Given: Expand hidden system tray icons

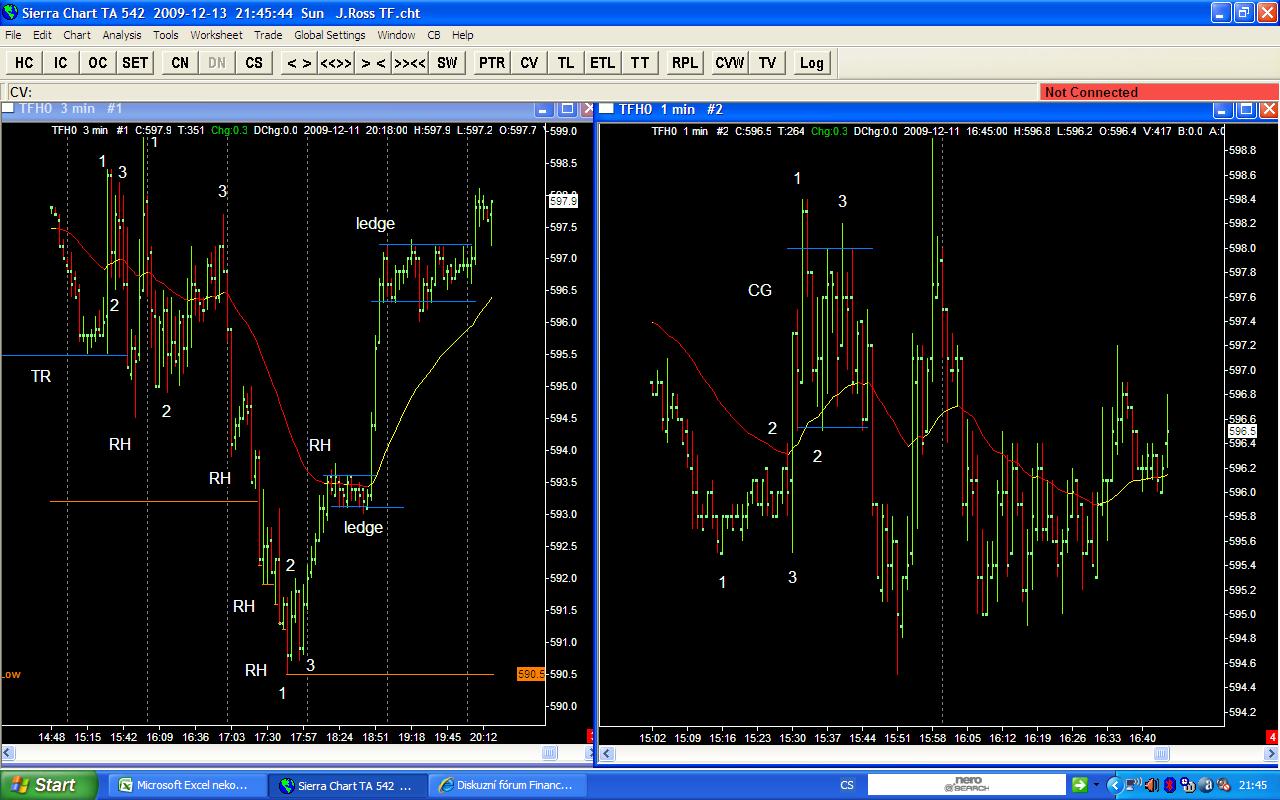Looking at the screenshot, I should [1117, 785].
